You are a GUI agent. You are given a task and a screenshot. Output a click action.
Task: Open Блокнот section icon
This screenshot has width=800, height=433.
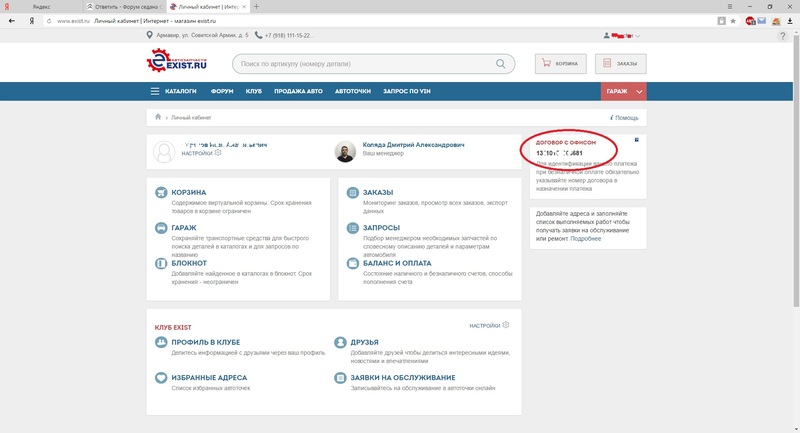[x=161, y=263]
